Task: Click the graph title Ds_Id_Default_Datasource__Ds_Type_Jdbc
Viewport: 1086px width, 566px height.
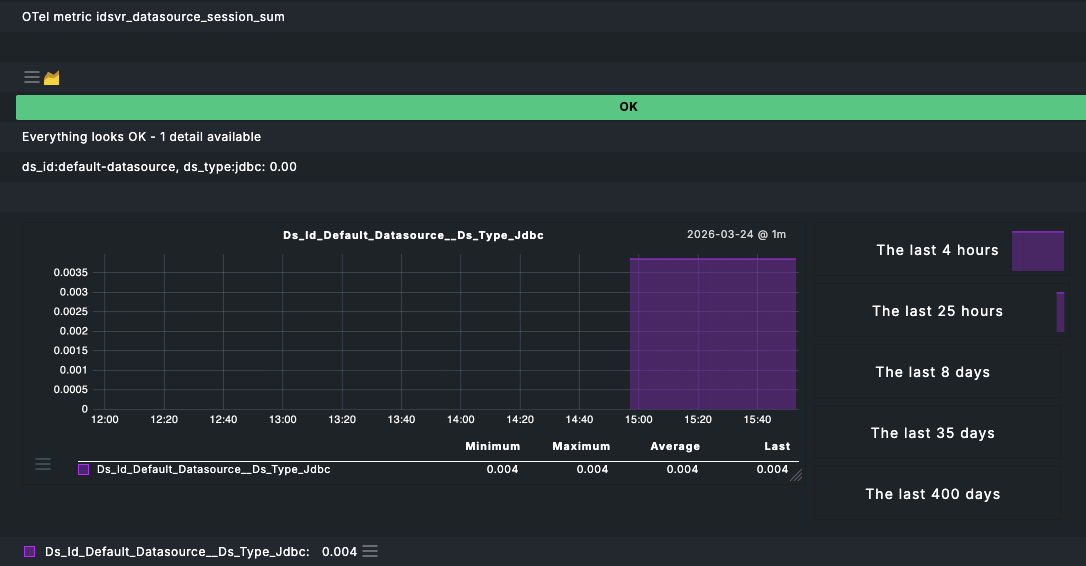Action: (x=413, y=235)
